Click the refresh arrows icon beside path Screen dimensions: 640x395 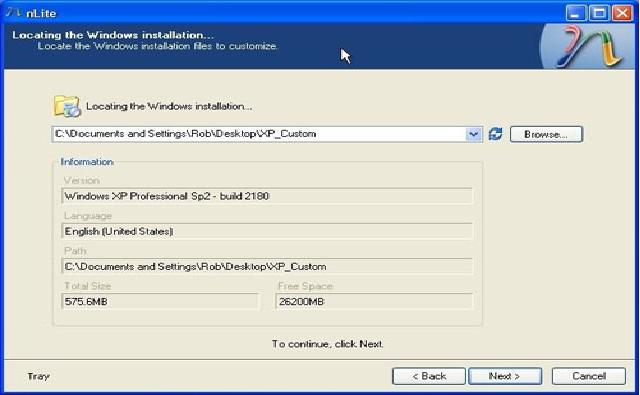[496, 134]
